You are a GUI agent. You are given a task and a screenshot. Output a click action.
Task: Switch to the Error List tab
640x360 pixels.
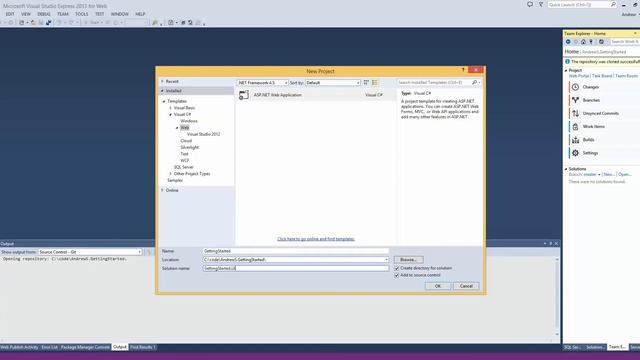click(49, 347)
